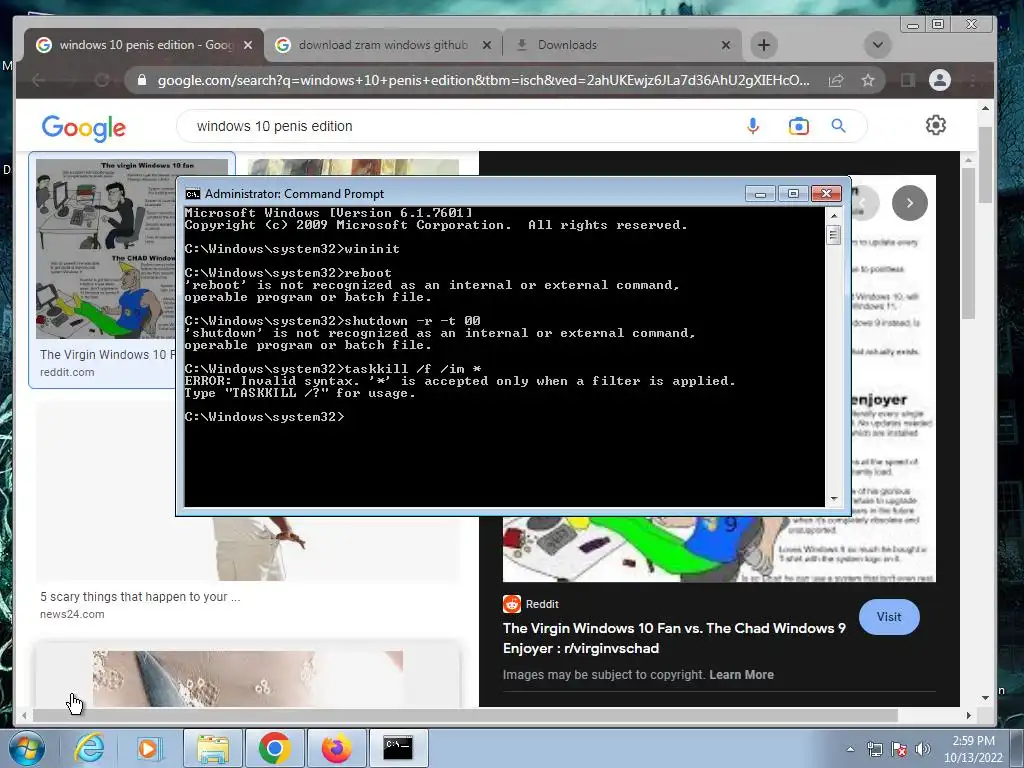Click network tray icon
The height and width of the screenshot is (768, 1024).
coord(874,749)
